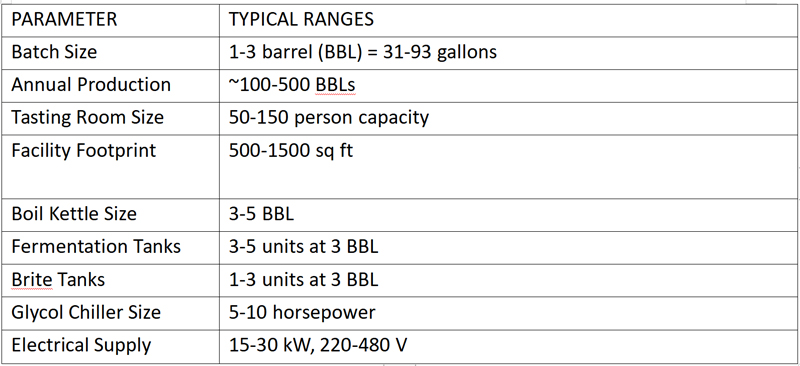The height and width of the screenshot is (366, 800).
Task: Click the 500-1500 sq ft cell
Action: point(509,166)
